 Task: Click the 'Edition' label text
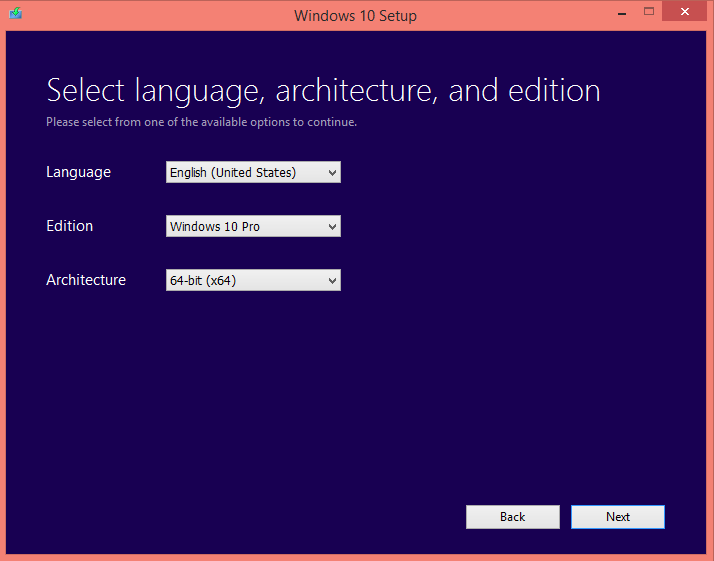70,226
